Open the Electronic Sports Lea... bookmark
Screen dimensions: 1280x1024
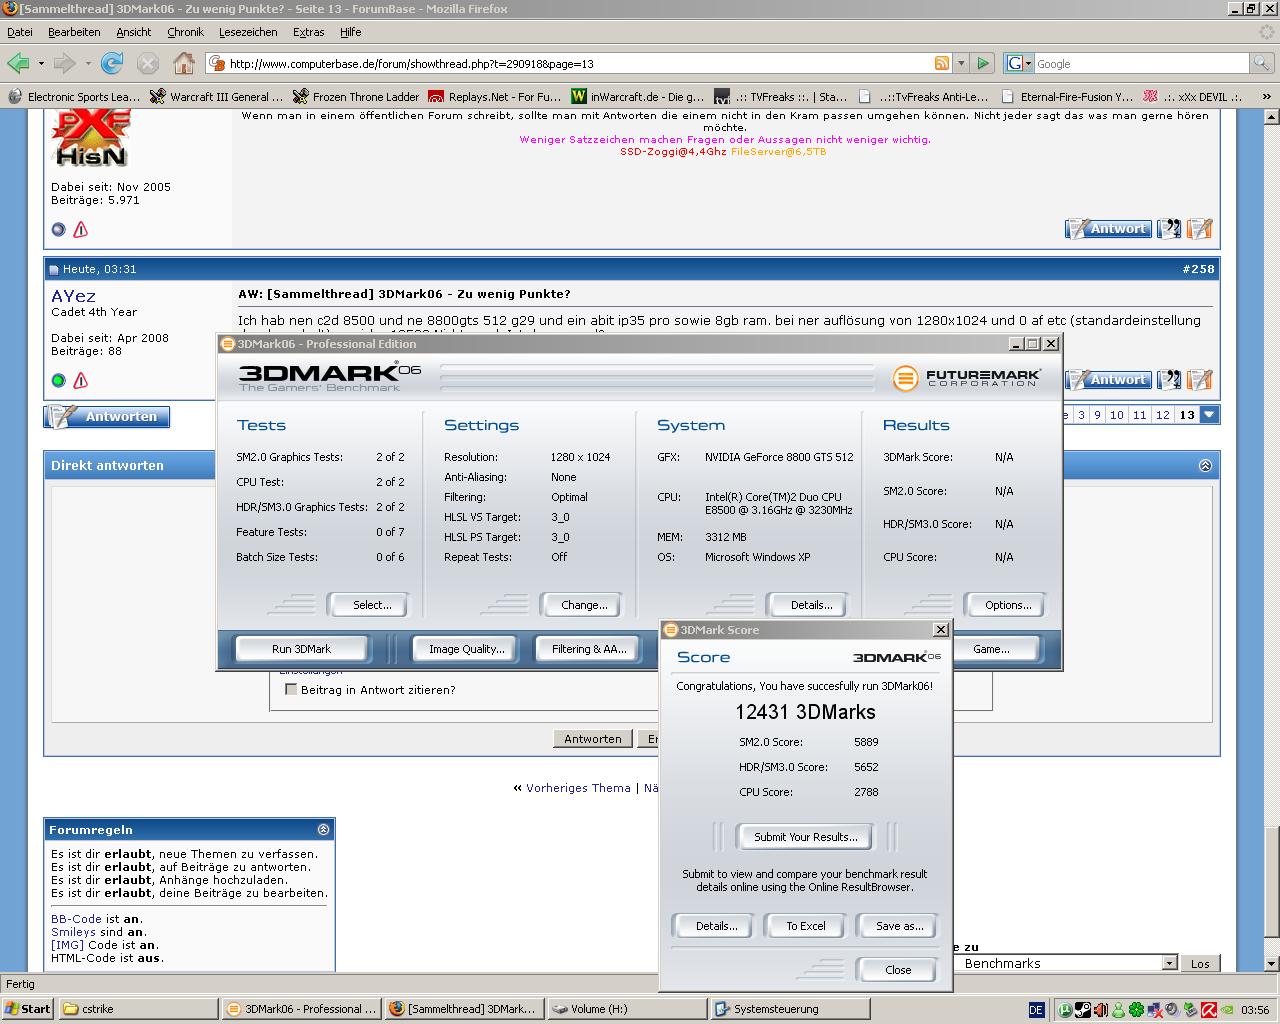[x=75, y=97]
